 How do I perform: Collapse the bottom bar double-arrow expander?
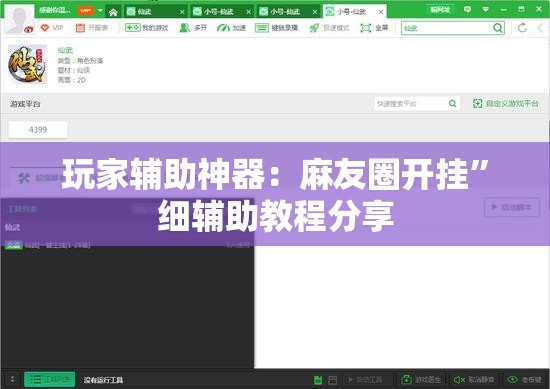tap(12, 379)
